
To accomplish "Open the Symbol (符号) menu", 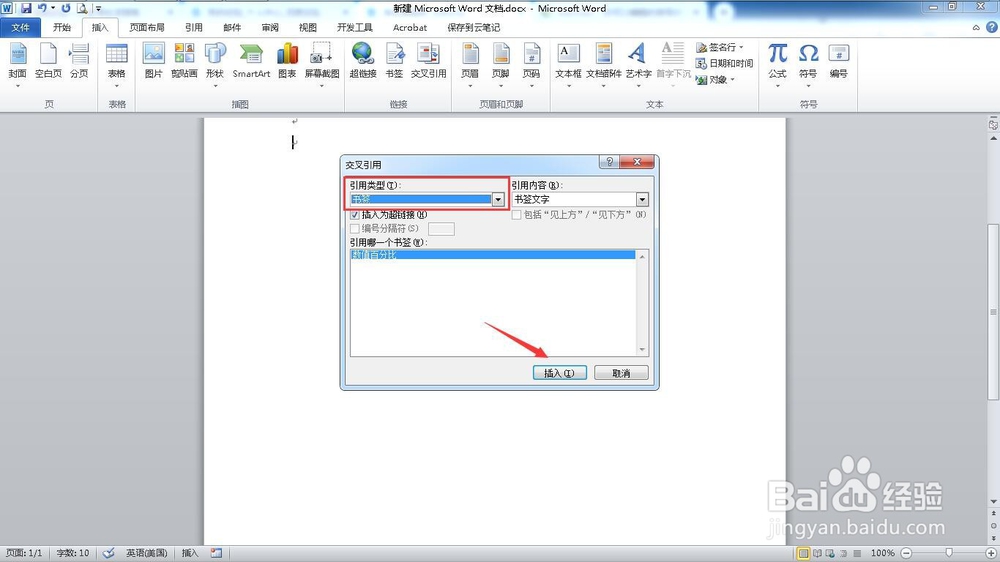I will pos(808,64).
